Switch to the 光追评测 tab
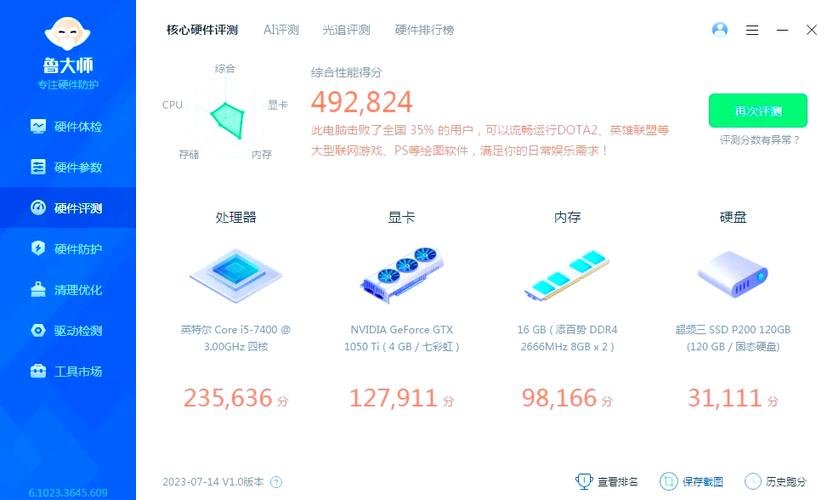 pyautogui.click(x=346, y=30)
